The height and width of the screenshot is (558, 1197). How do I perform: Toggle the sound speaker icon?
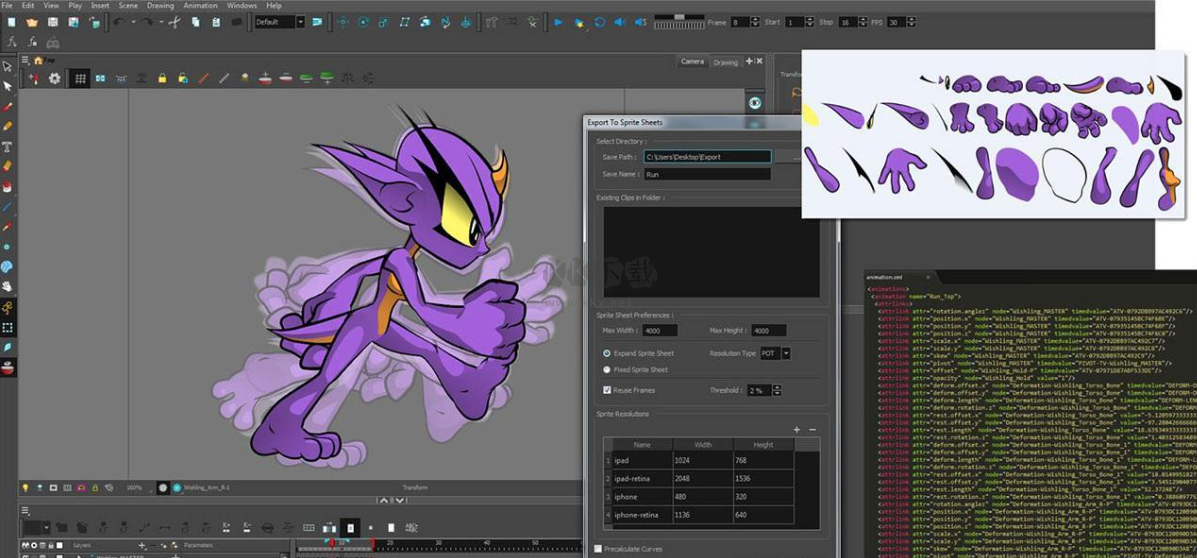click(619, 22)
